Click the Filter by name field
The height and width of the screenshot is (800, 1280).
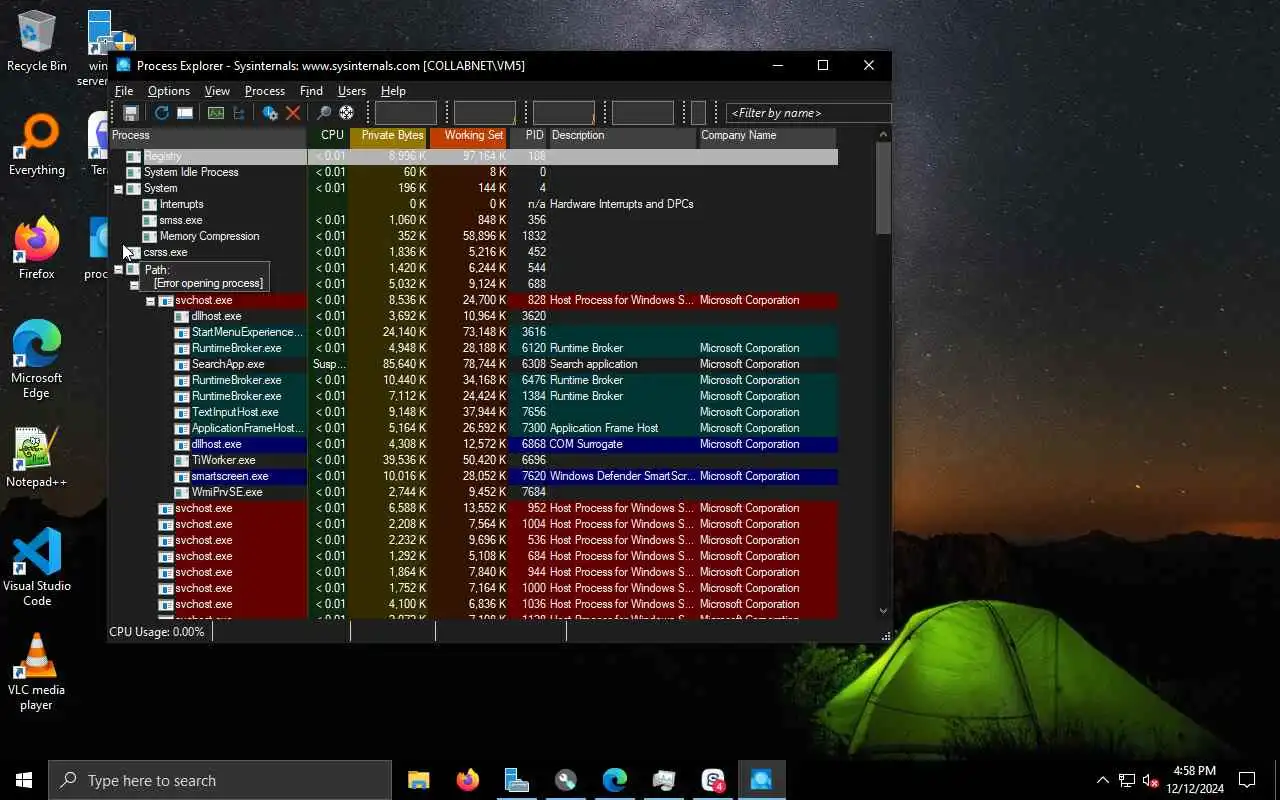click(x=808, y=113)
